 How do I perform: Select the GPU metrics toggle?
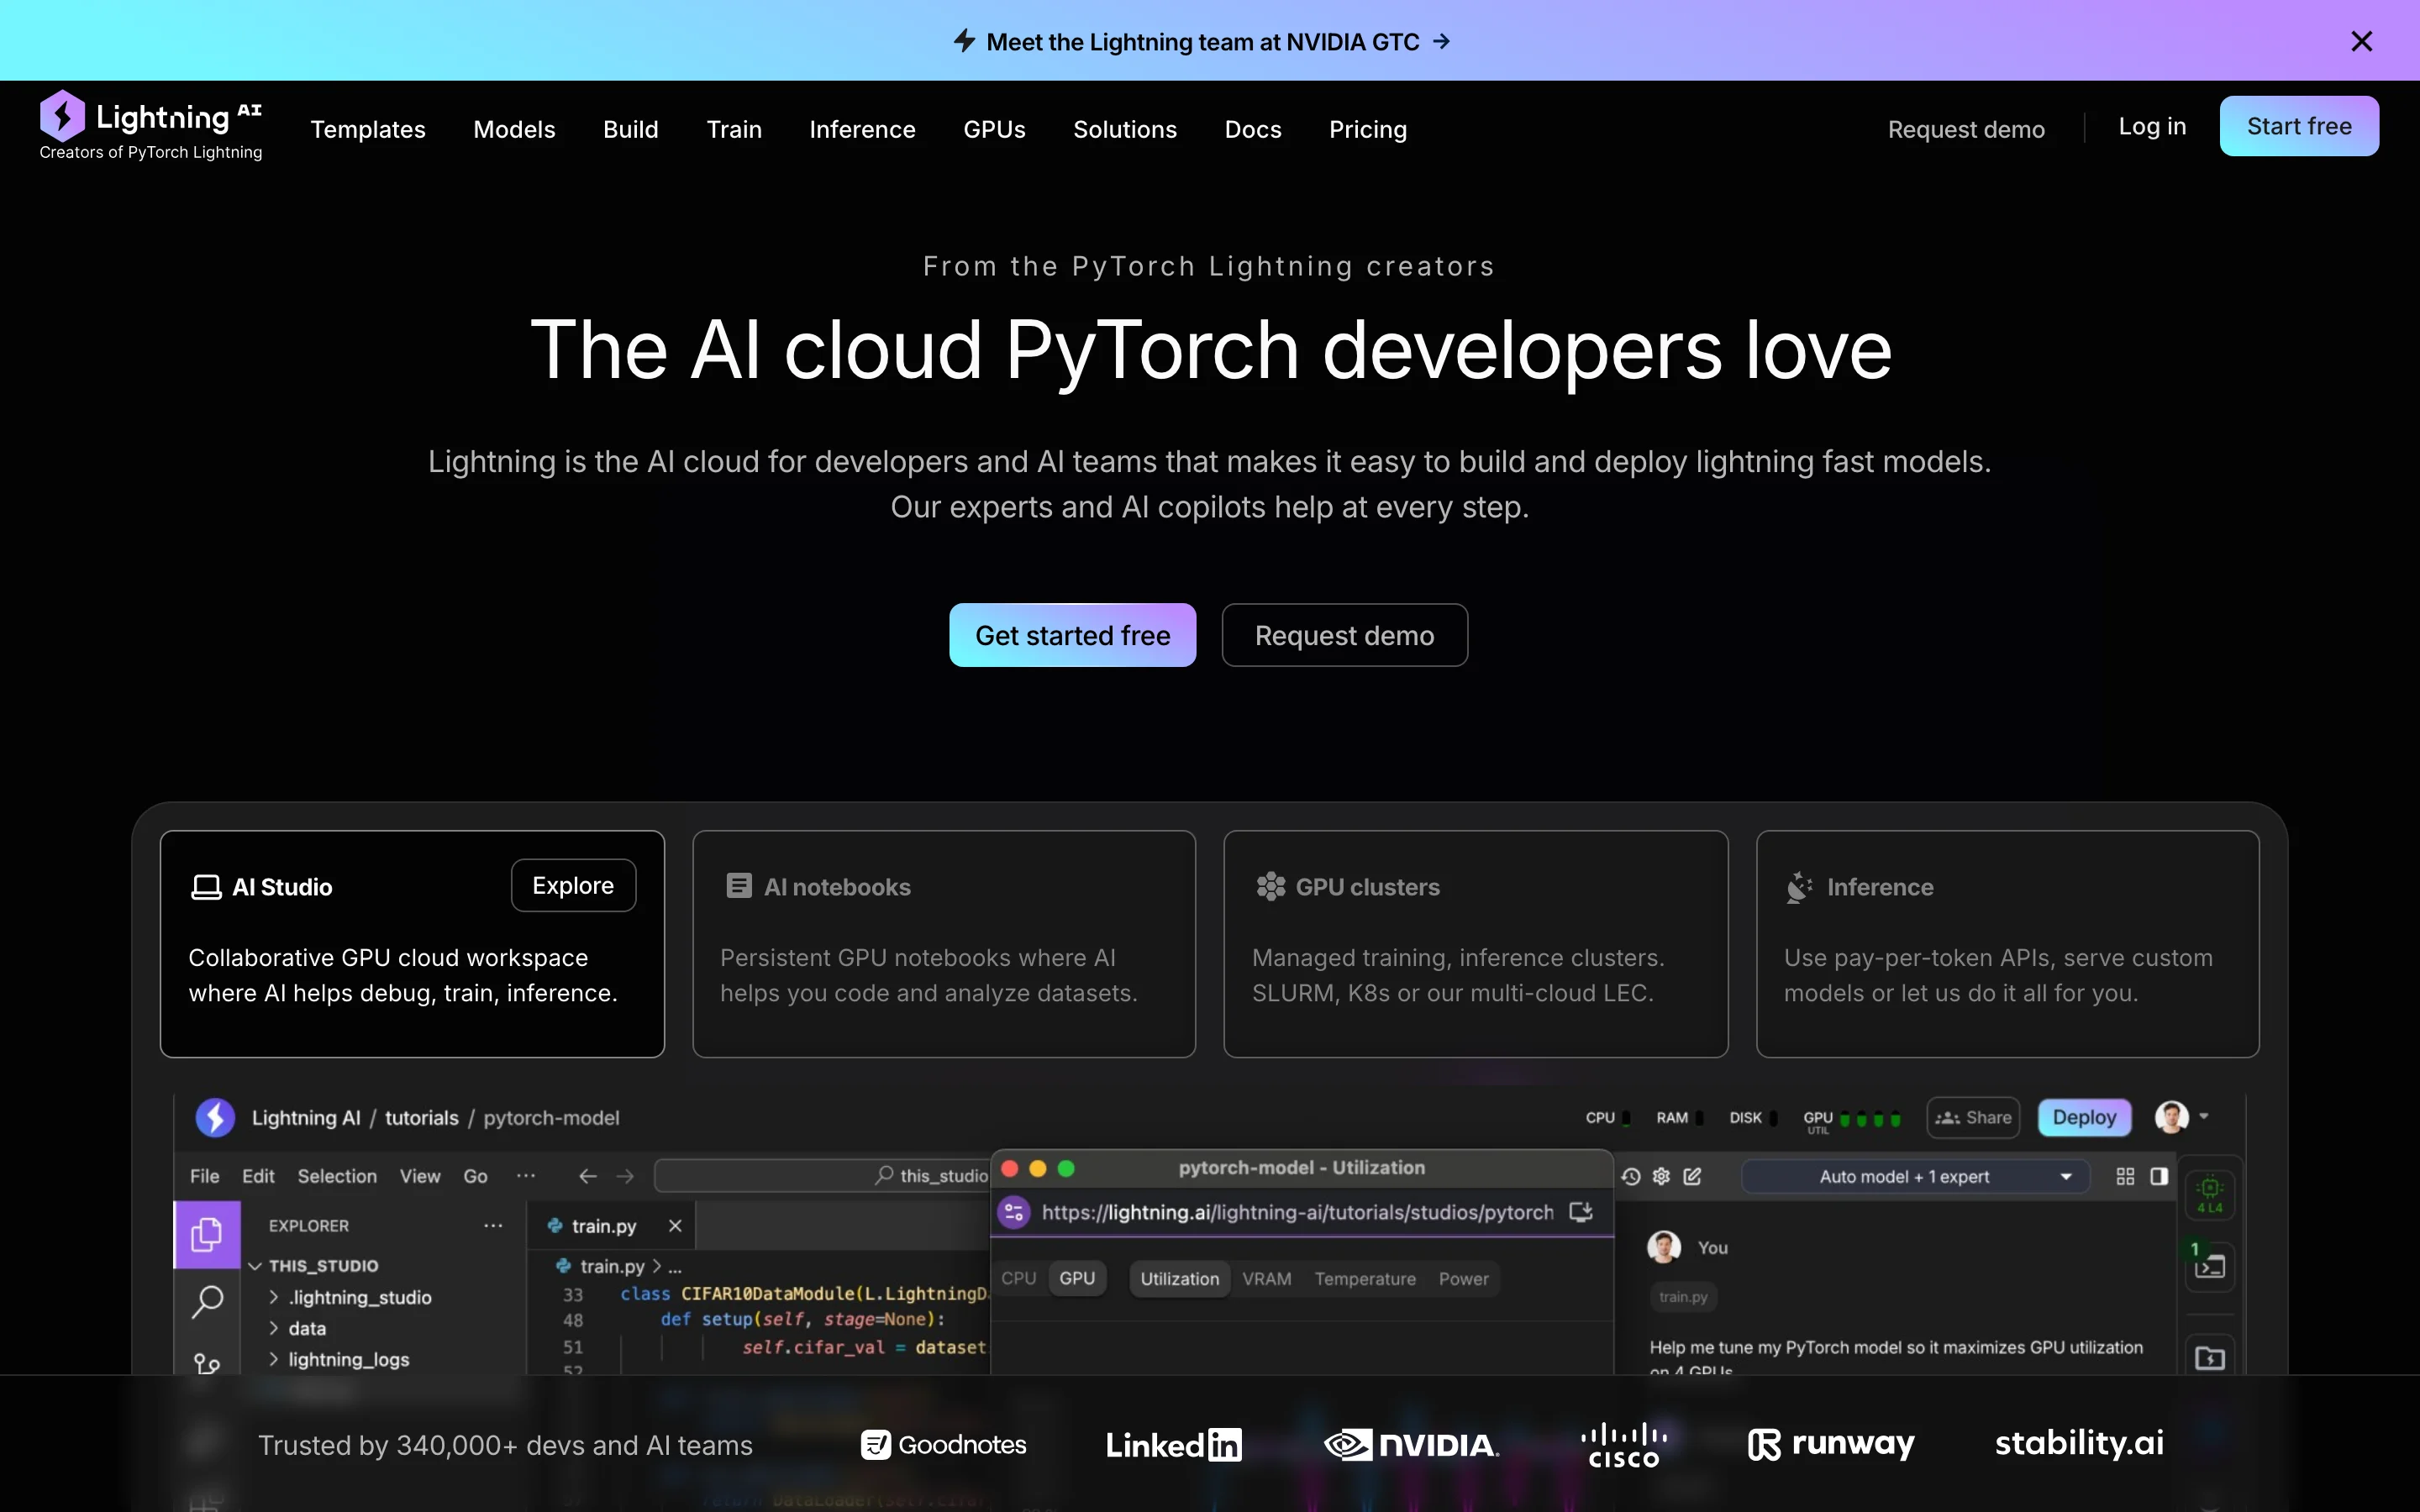1077,1278
